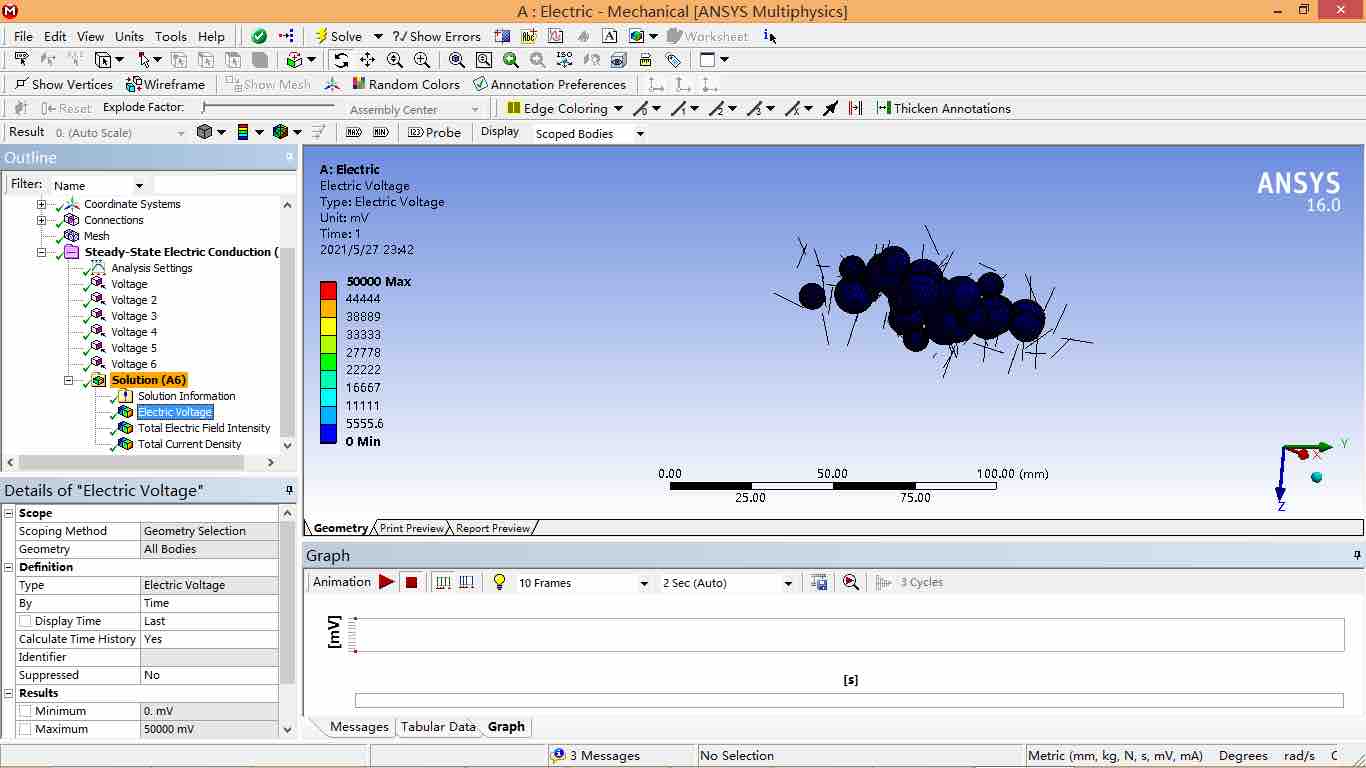Screen dimensions: 1366x768
Task: Click the Solve lightning button
Action: 338,36
